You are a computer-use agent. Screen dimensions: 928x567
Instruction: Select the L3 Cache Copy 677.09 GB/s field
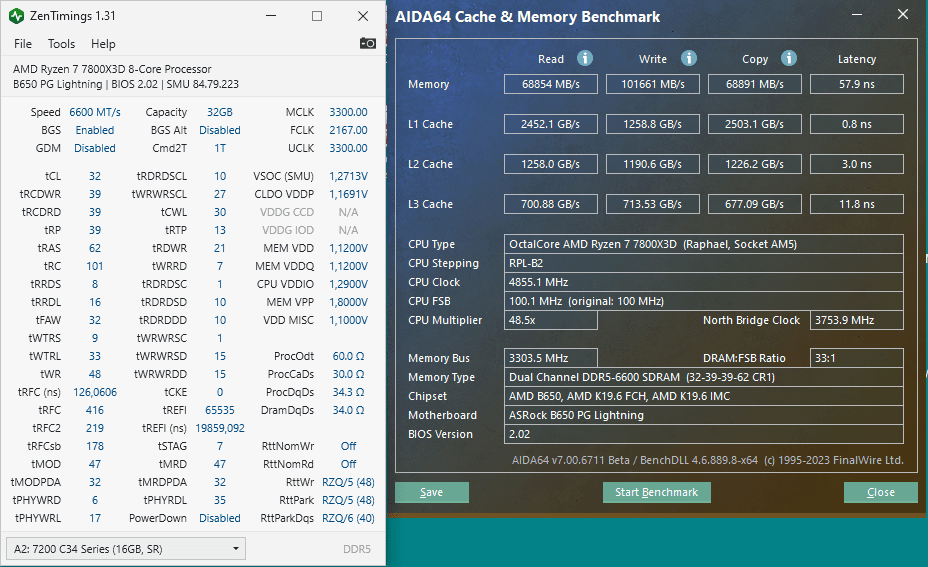click(x=755, y=204)
